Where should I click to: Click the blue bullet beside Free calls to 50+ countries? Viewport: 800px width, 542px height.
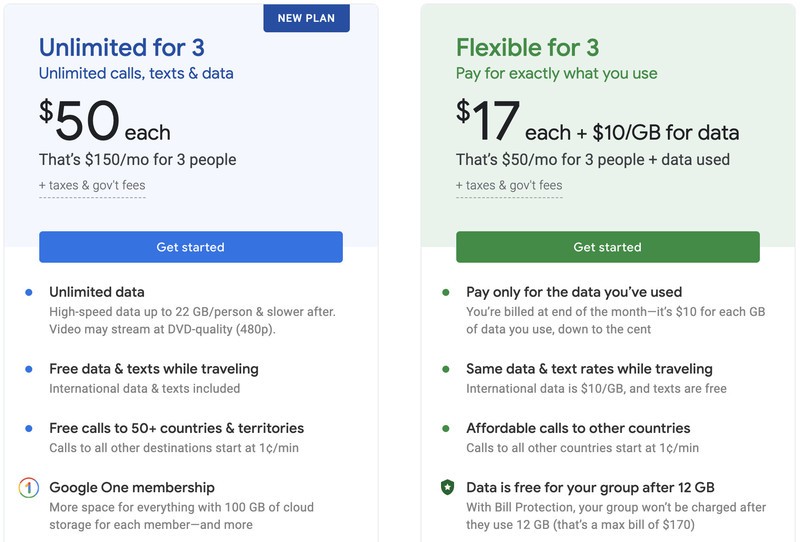point(29,429)
